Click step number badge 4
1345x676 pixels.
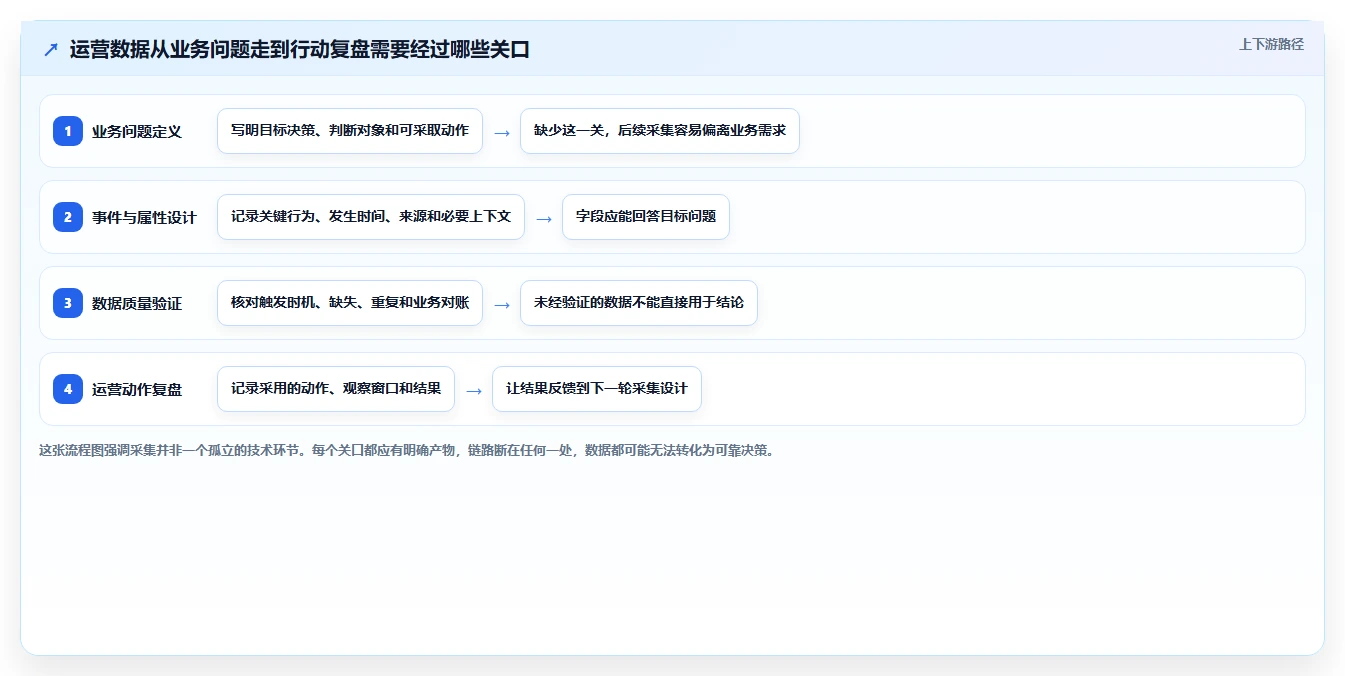coord(68,389)
